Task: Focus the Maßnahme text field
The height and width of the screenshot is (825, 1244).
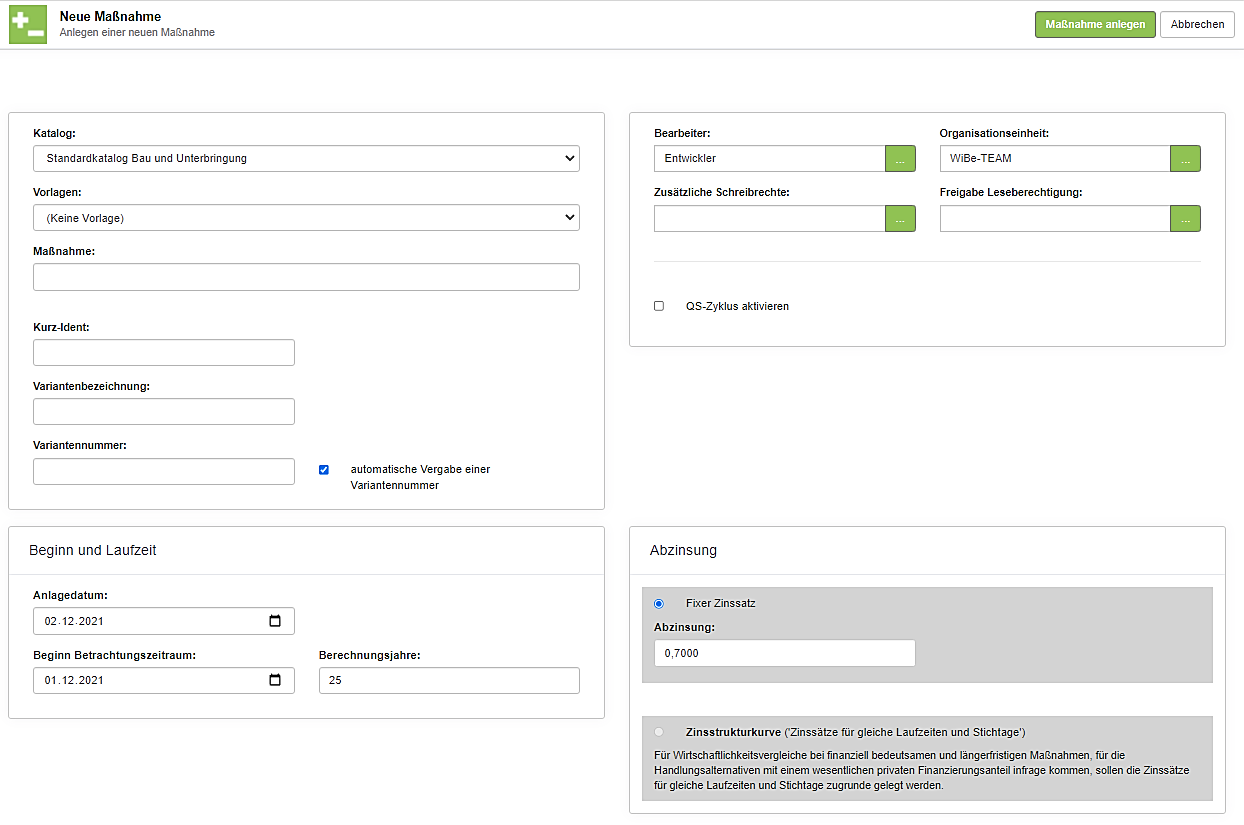Action: click(306, 277)
